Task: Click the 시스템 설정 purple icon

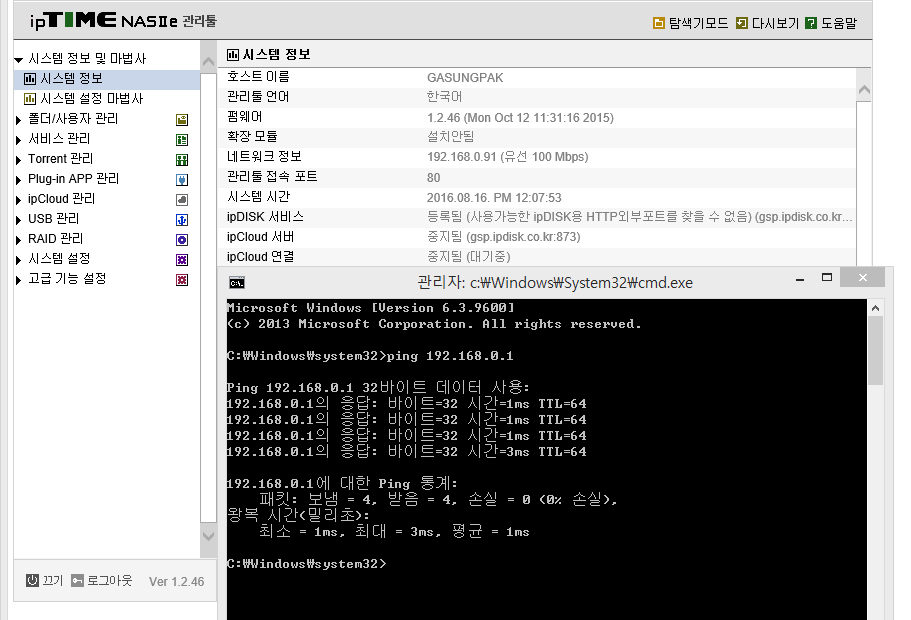Action: pyautogui.click(x=182, y=260)
